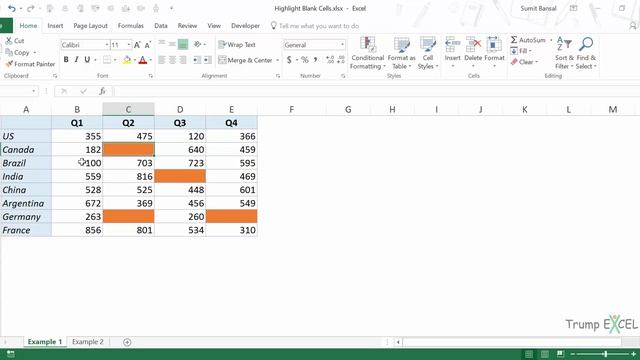Open the General number format dropdown
The width and height of the screenshot is (640, 360).
[342, 44]
